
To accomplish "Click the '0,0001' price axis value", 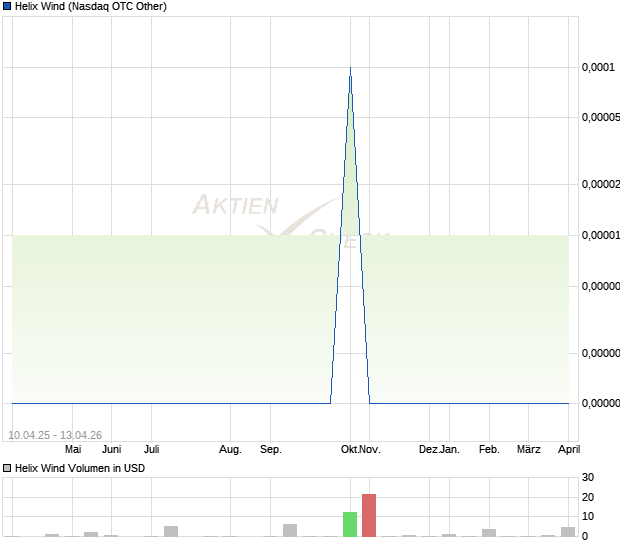I will point(598,67).
